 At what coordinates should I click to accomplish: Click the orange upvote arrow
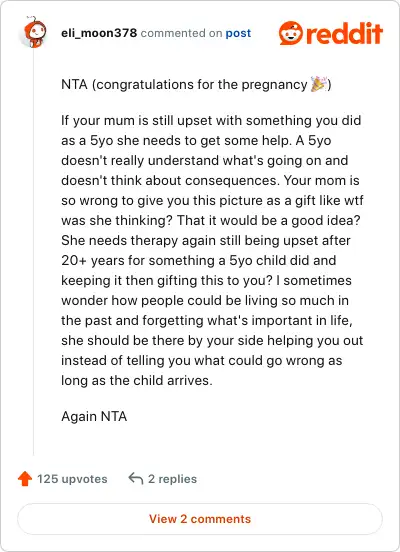tap(25, 479)
